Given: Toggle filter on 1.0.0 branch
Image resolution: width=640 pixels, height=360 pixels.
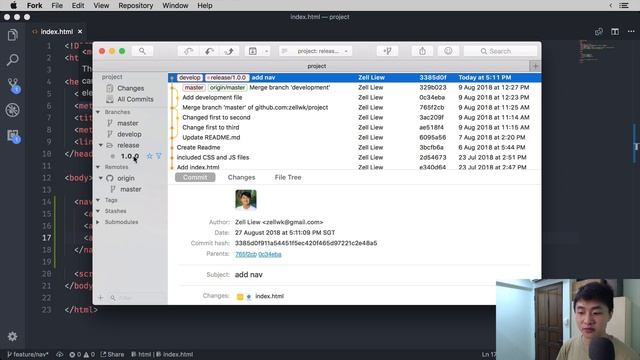Looking at the screenshot, I should tap(159, 156).
